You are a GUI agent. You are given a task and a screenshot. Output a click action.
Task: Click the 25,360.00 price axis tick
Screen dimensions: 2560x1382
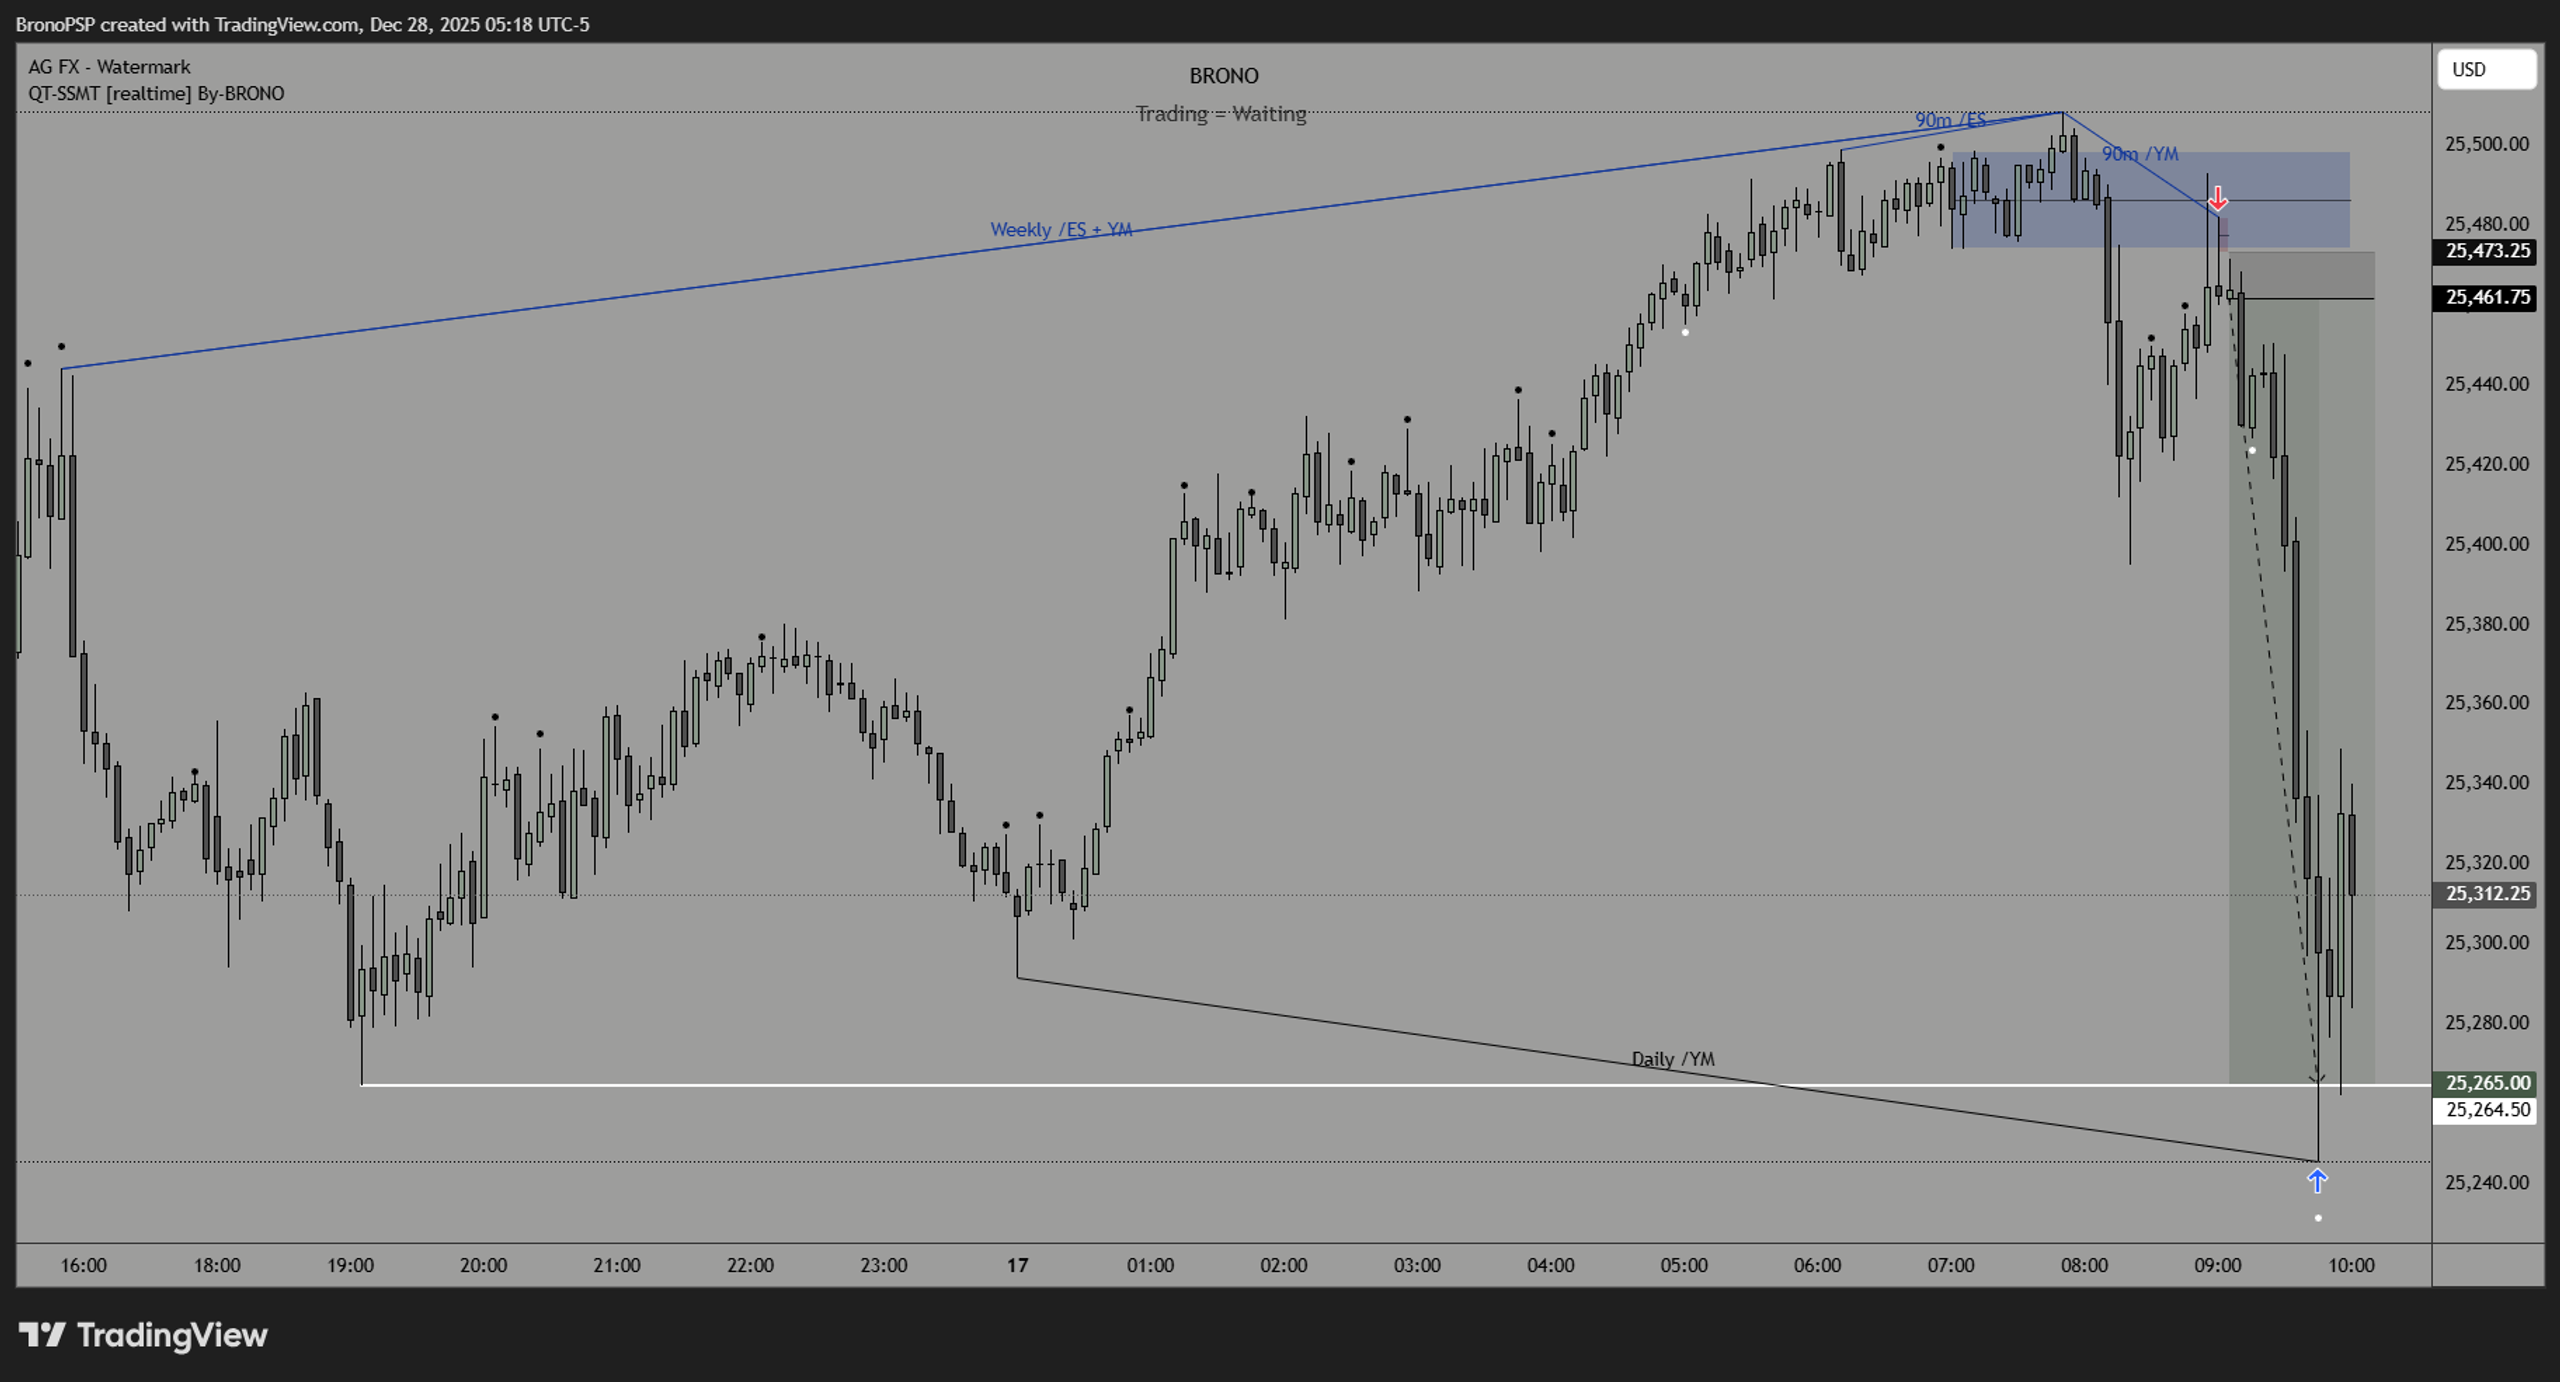click(2487, 703)
